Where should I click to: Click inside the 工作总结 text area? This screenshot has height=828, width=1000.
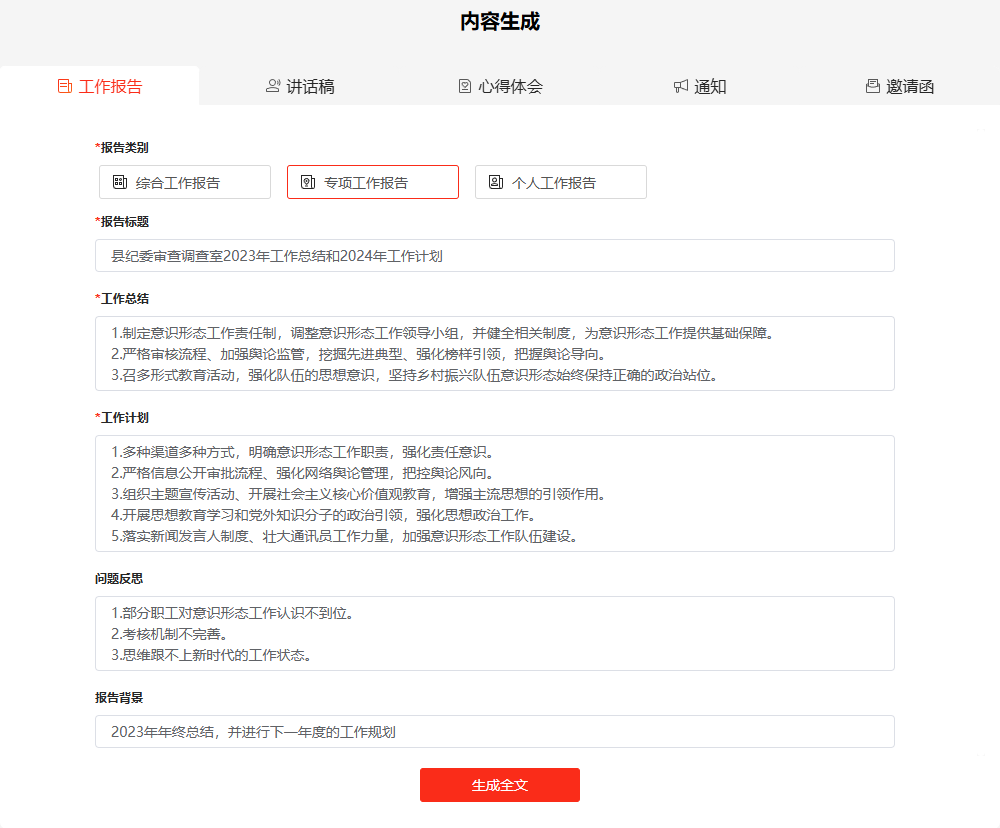(495, 353)
